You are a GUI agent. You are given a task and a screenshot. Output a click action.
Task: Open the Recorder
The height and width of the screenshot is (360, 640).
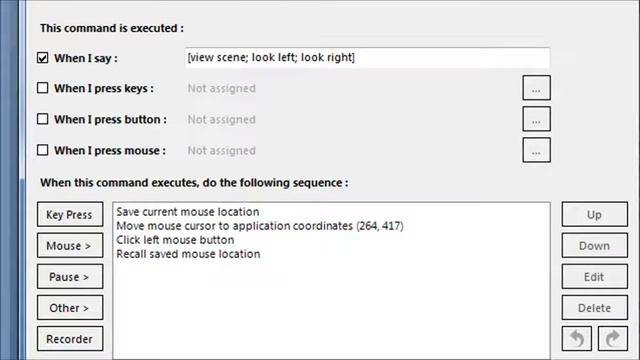pyautogui.click(x=70, y=338)
